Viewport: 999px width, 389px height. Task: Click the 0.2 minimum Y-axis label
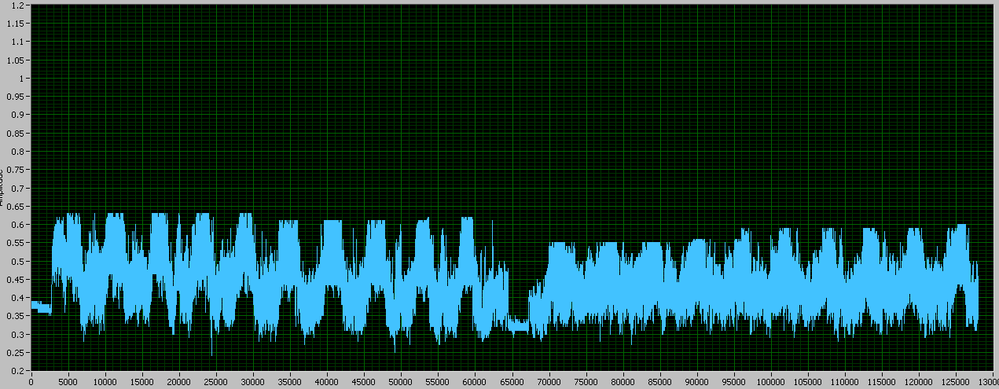tap(19, 371)
